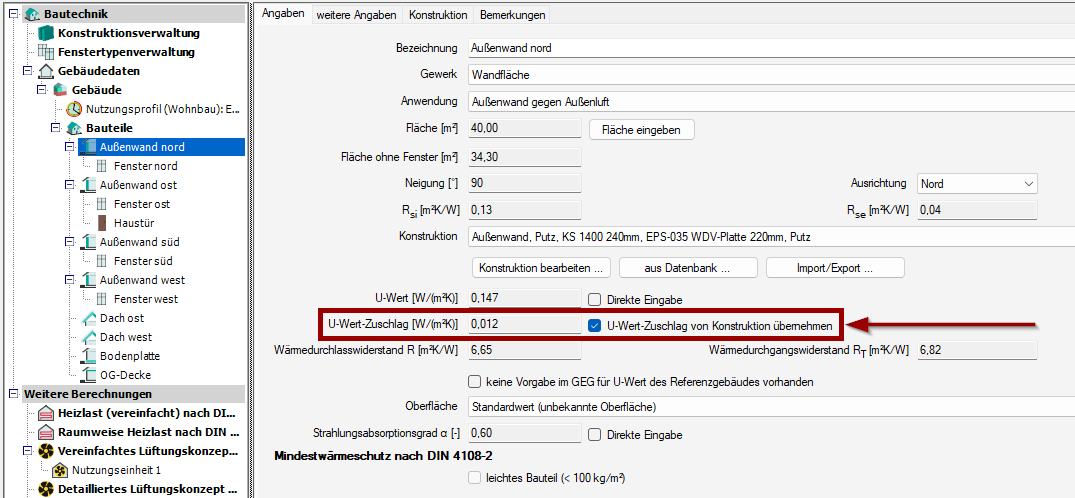This screenshot has width=1075, height=498.
Task: Click the Haustür door icon
Action: click(103, 223)
